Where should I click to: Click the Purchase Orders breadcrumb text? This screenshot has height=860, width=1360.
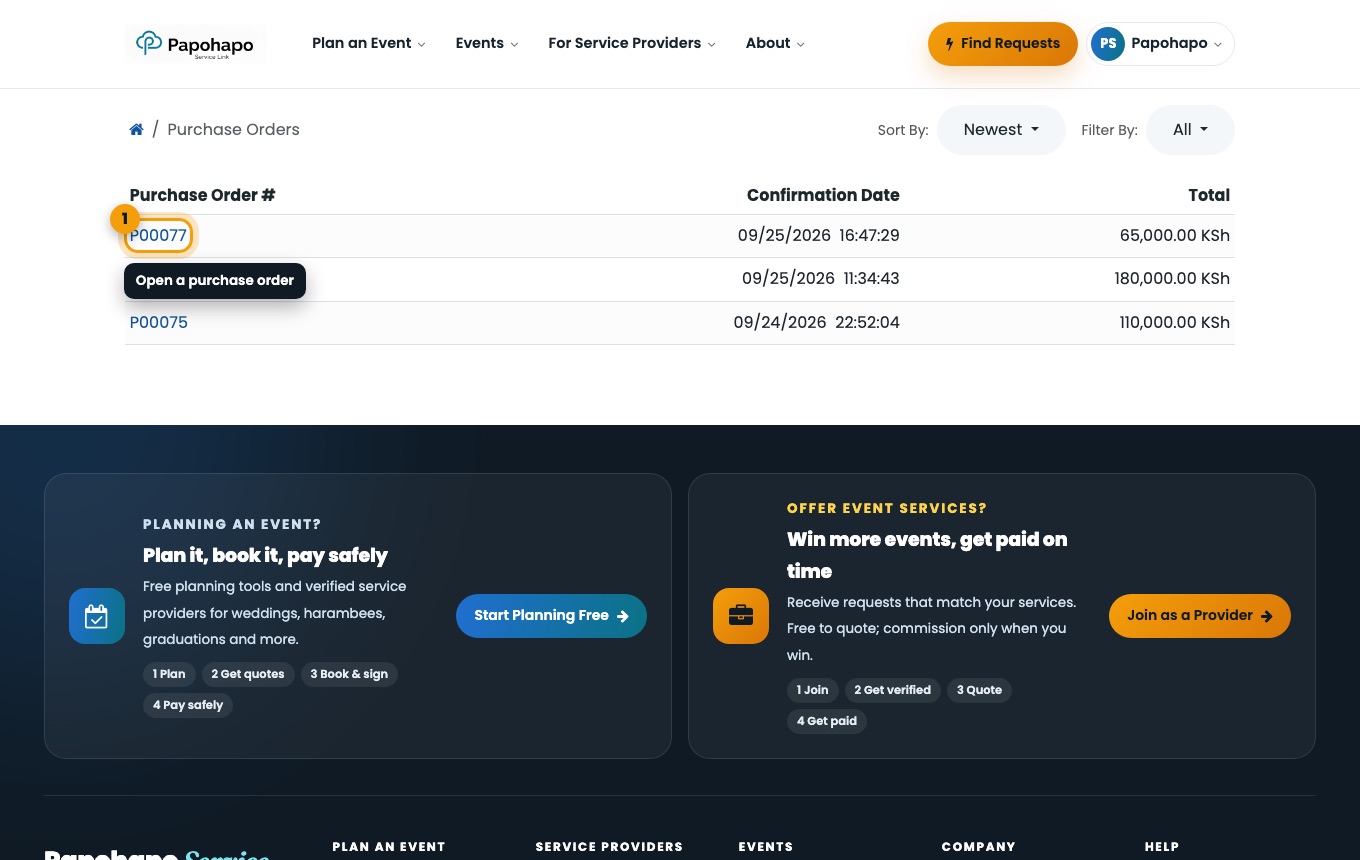[x=233, y=129]
